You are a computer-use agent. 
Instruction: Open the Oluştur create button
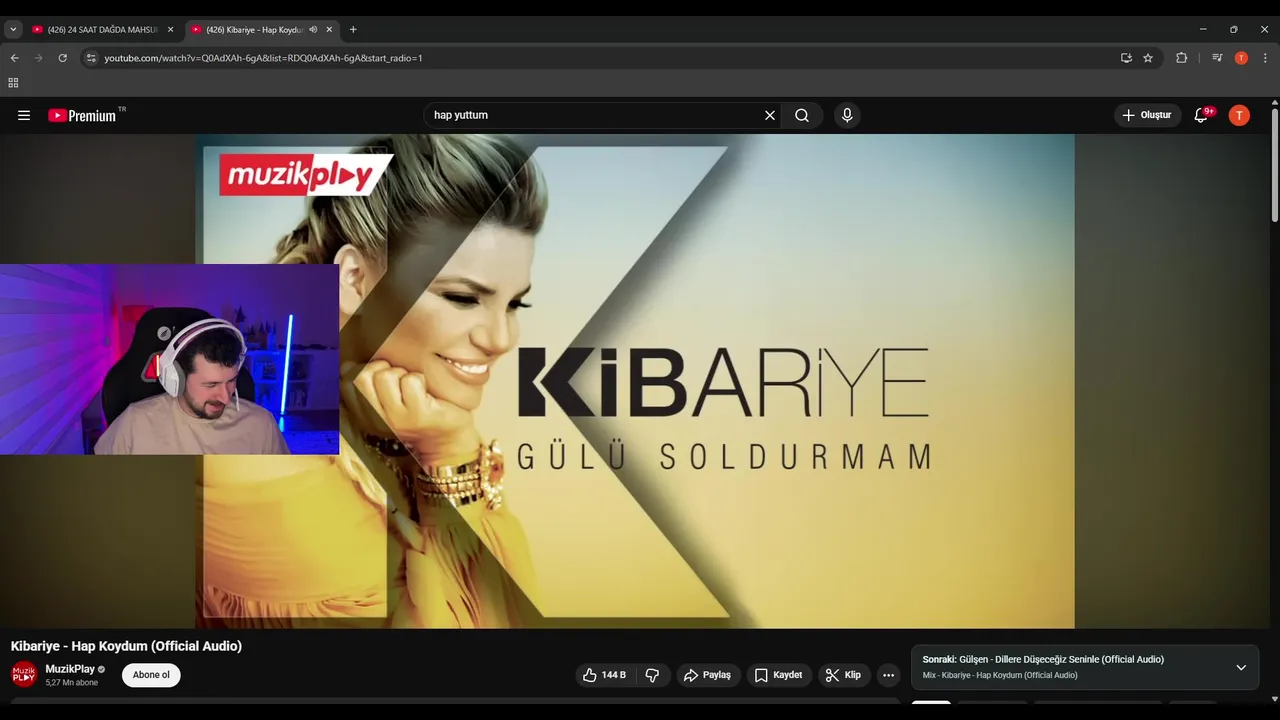[1147, 115]
